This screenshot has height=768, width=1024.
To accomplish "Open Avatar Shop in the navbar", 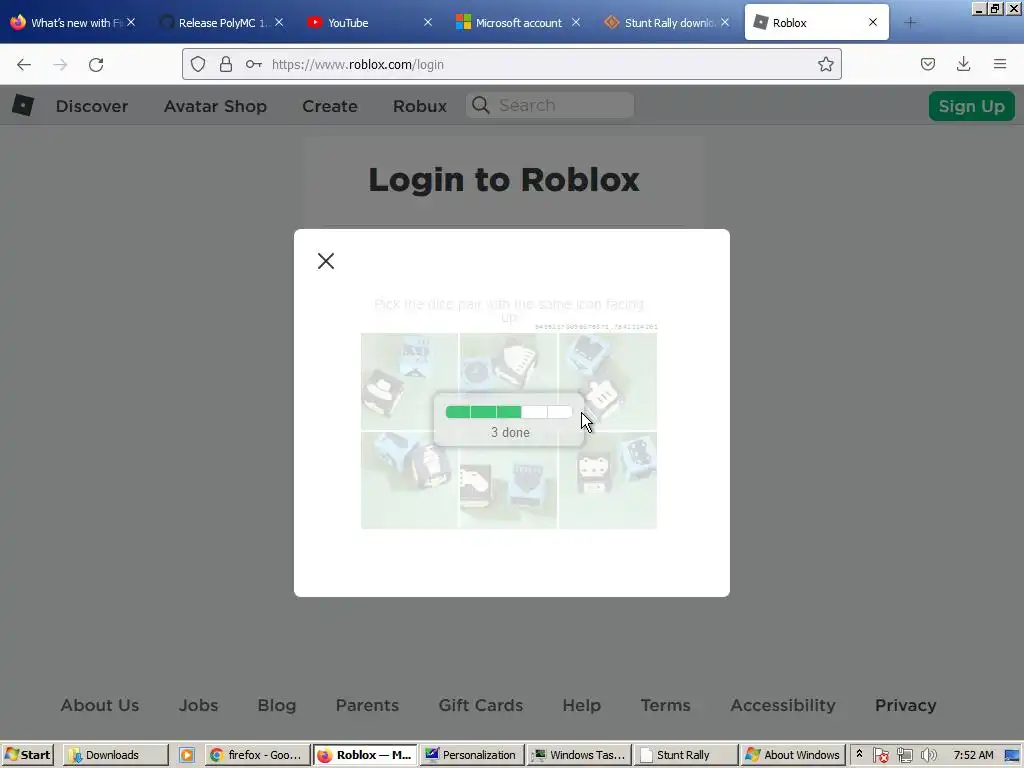I will tap(215, 106).
